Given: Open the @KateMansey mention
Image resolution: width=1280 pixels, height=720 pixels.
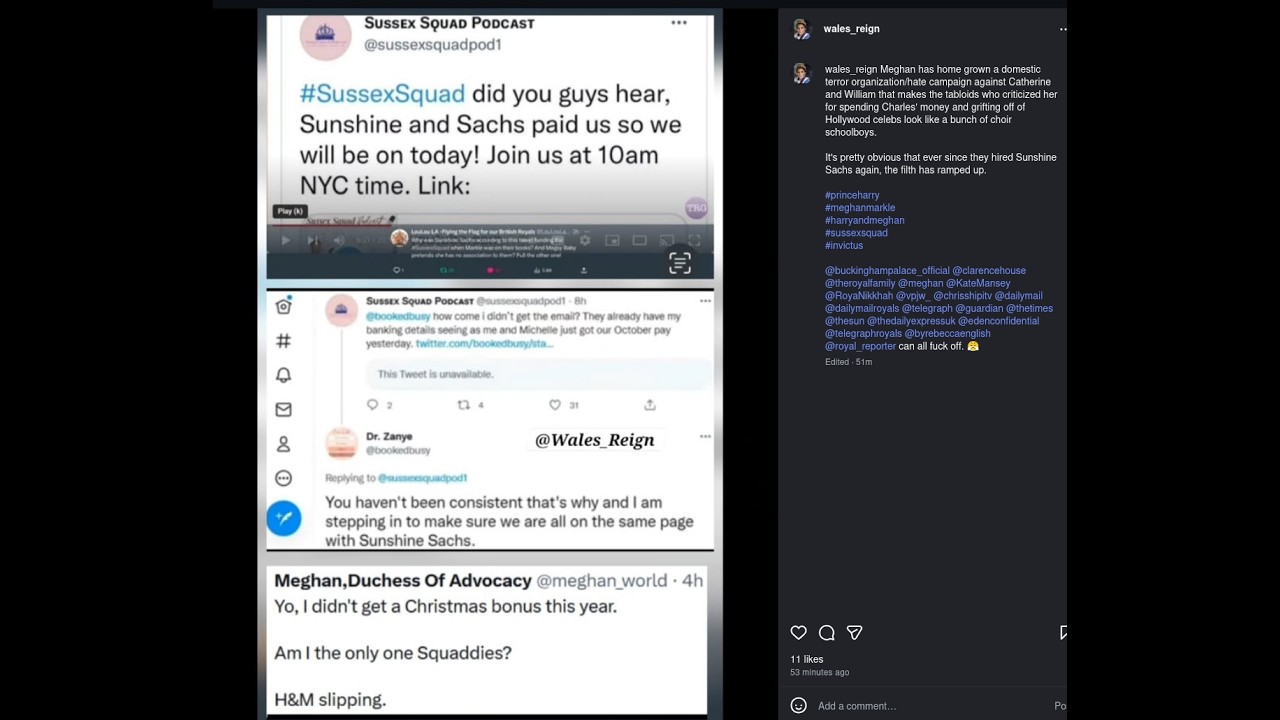Looking at the screenshot, I should pos(978,283).
